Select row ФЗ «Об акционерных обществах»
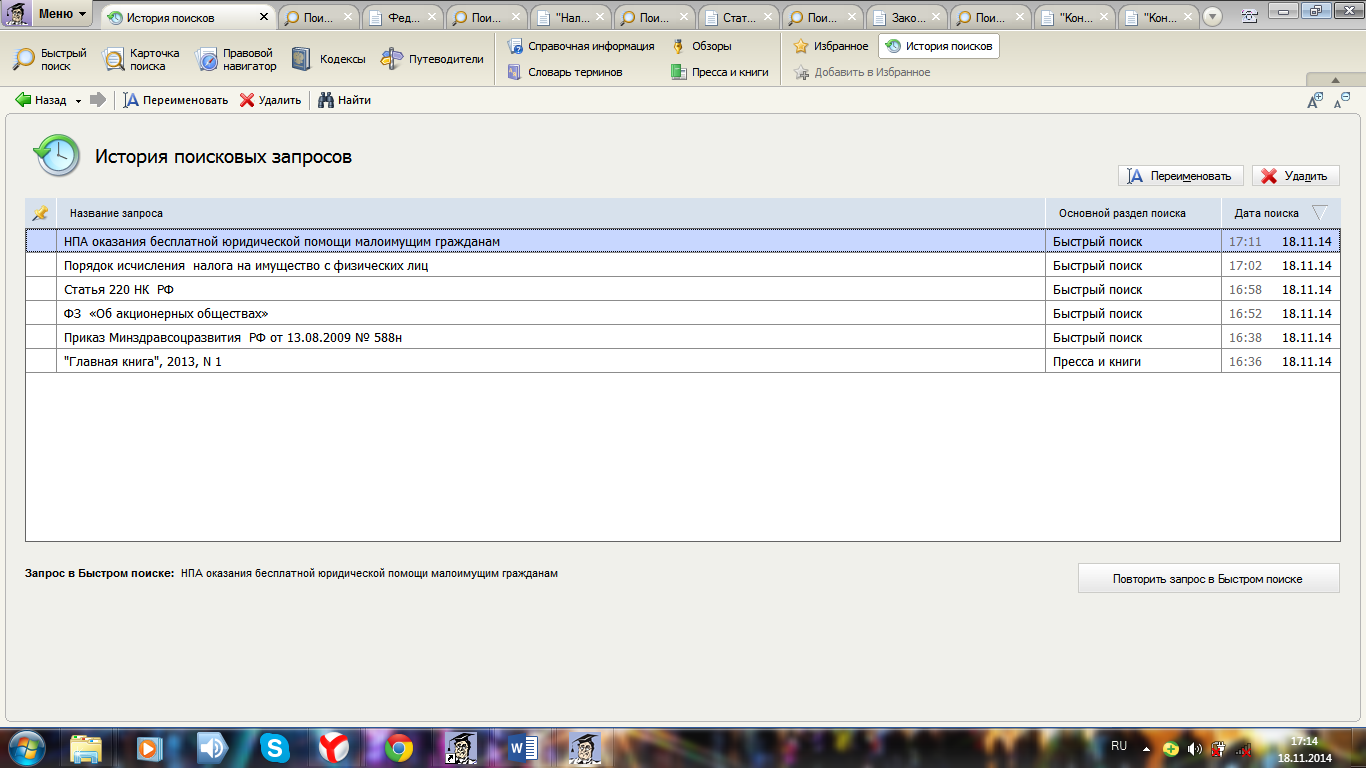Viewport: 1366px width, 768px height. coord(682,313)
